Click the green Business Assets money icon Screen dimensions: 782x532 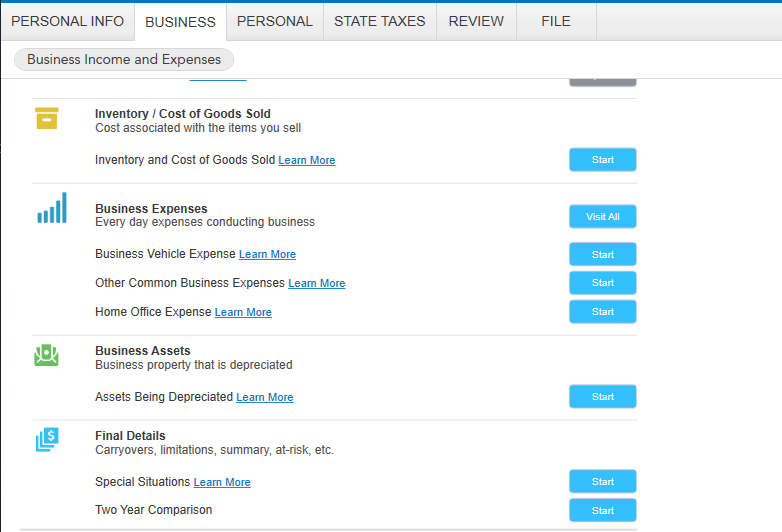point(46,354)
